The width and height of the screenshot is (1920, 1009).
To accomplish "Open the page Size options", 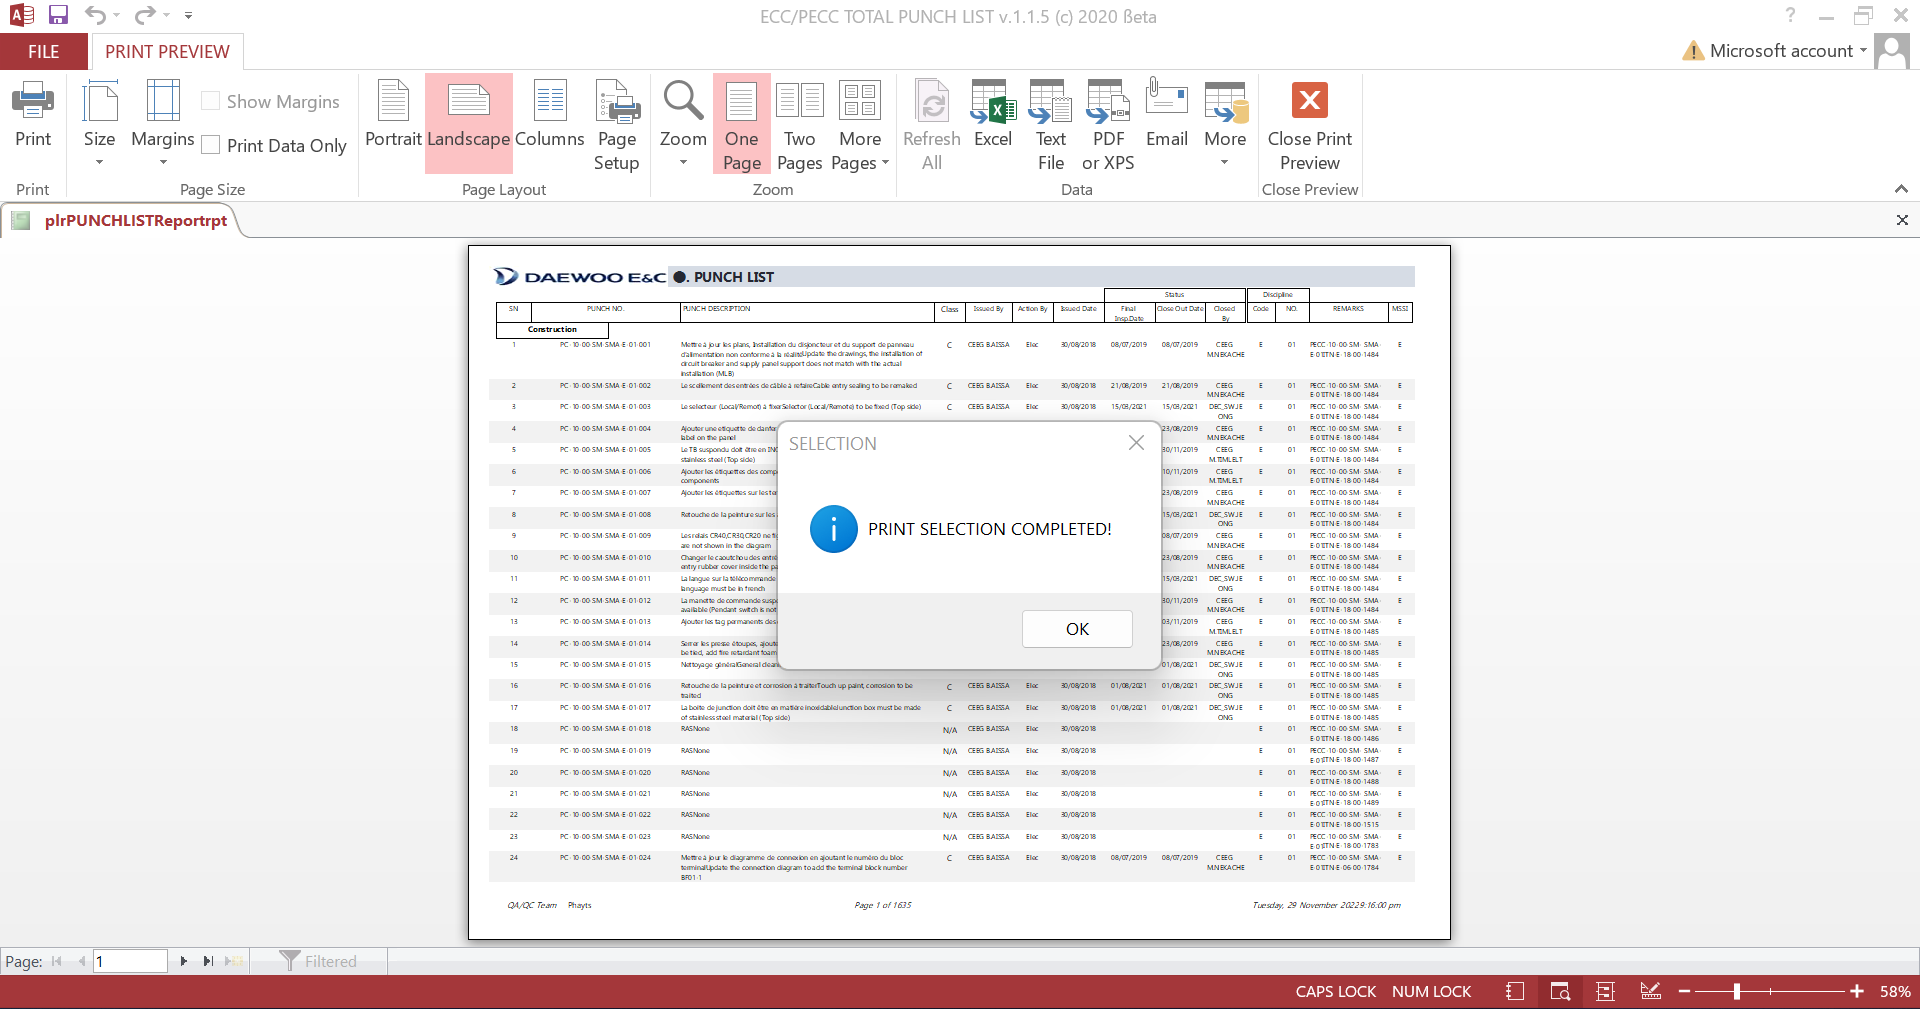I will [99, 123].
